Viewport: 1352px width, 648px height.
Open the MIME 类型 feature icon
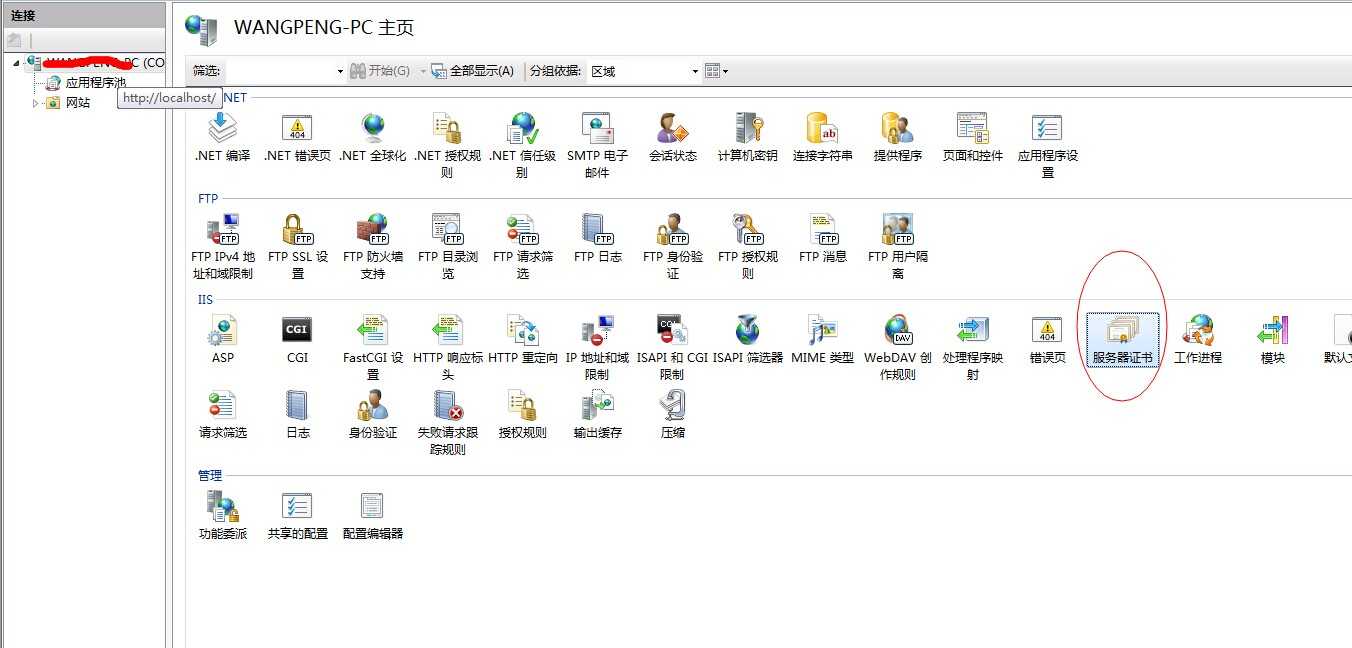tap(821, 332)
